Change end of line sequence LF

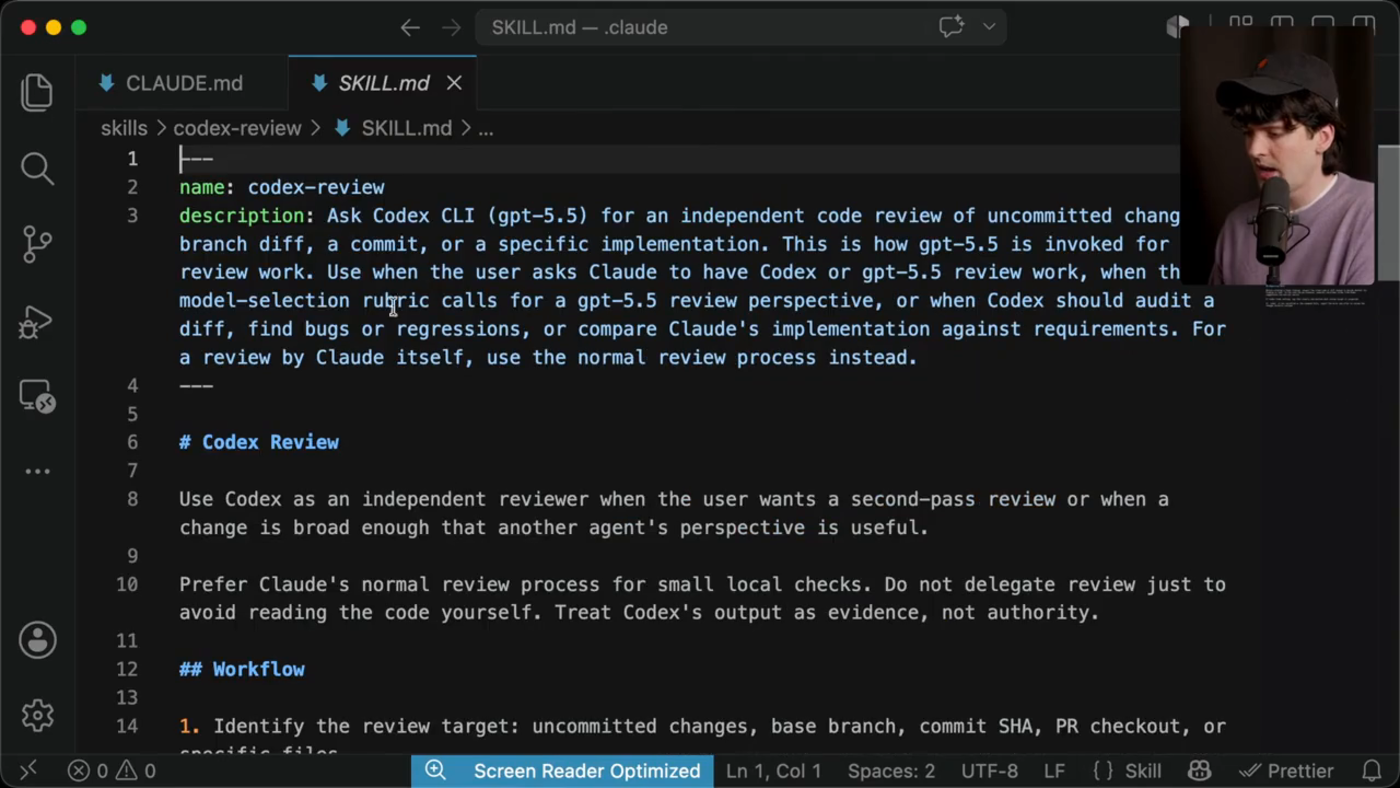(x=1054, y=771)
